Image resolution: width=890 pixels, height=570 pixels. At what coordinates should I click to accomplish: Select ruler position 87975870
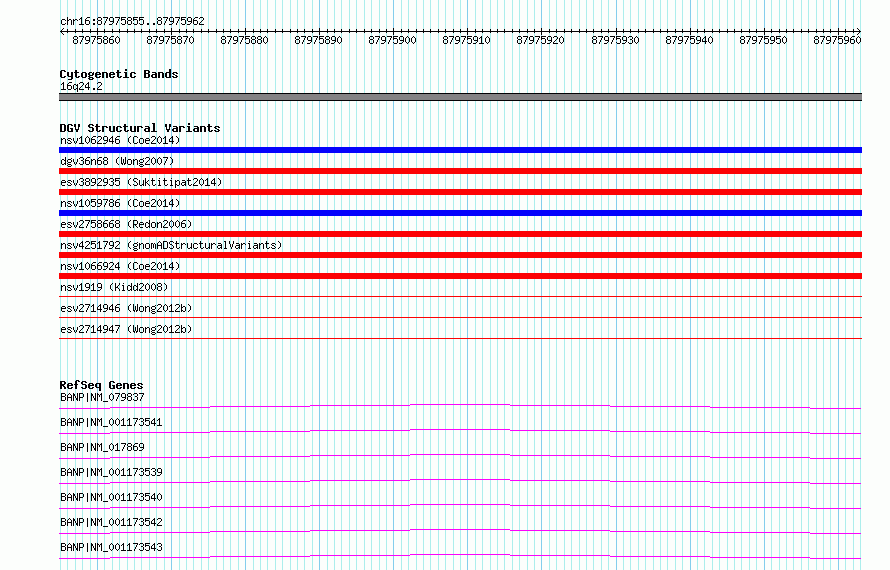(170, 40)
